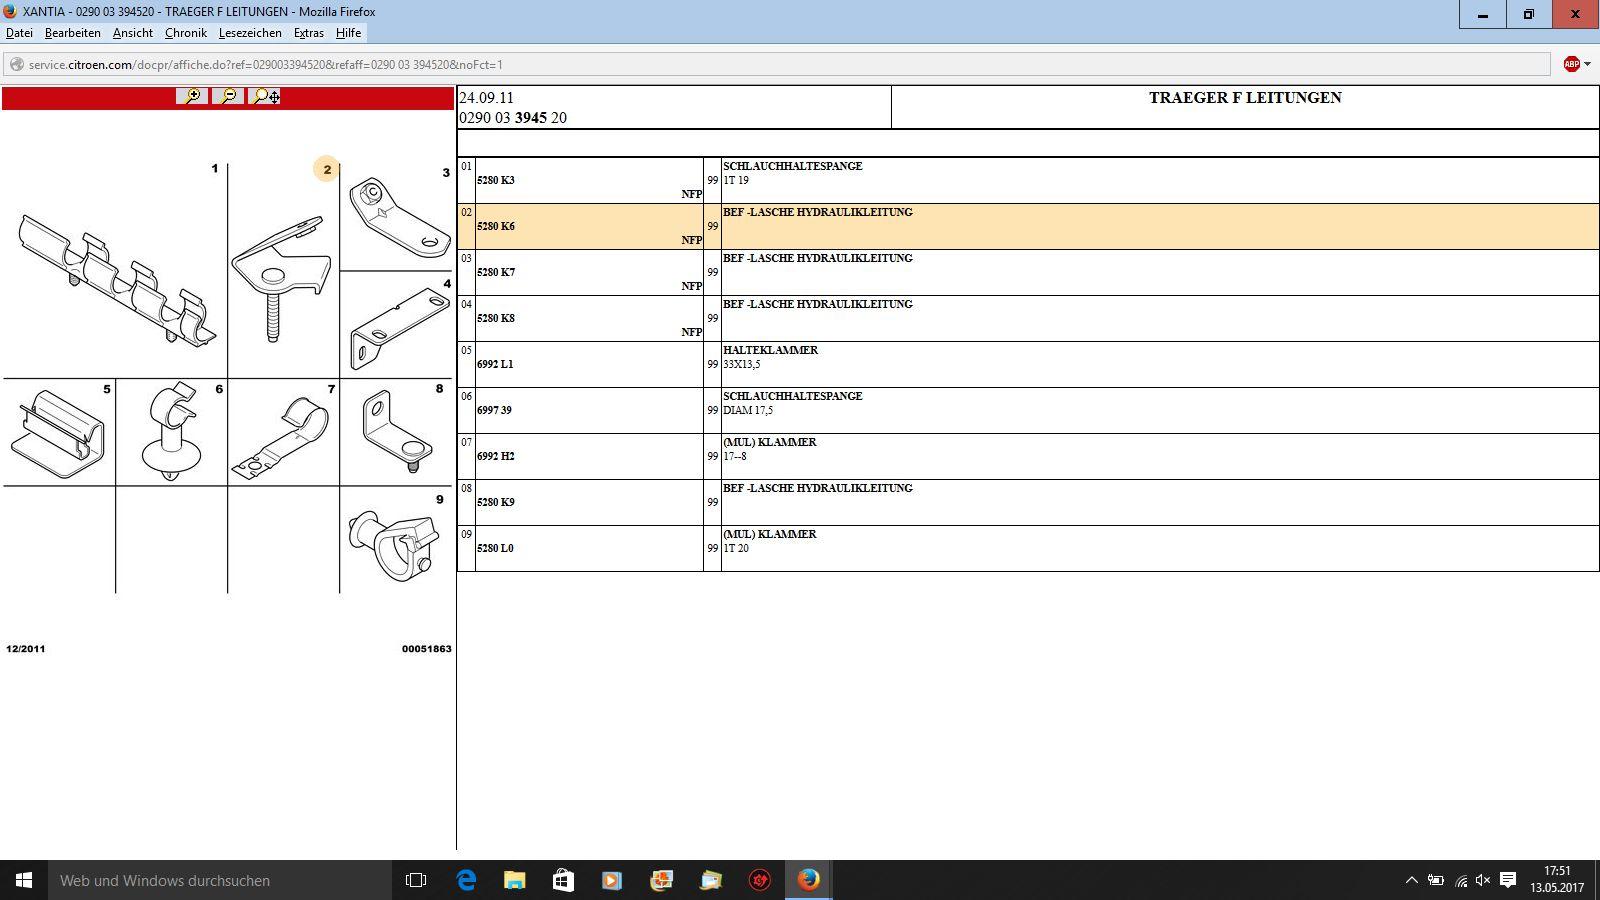1600x900 pixels.
Task: Open the media player taskbar icon
Action: [612, 880]
